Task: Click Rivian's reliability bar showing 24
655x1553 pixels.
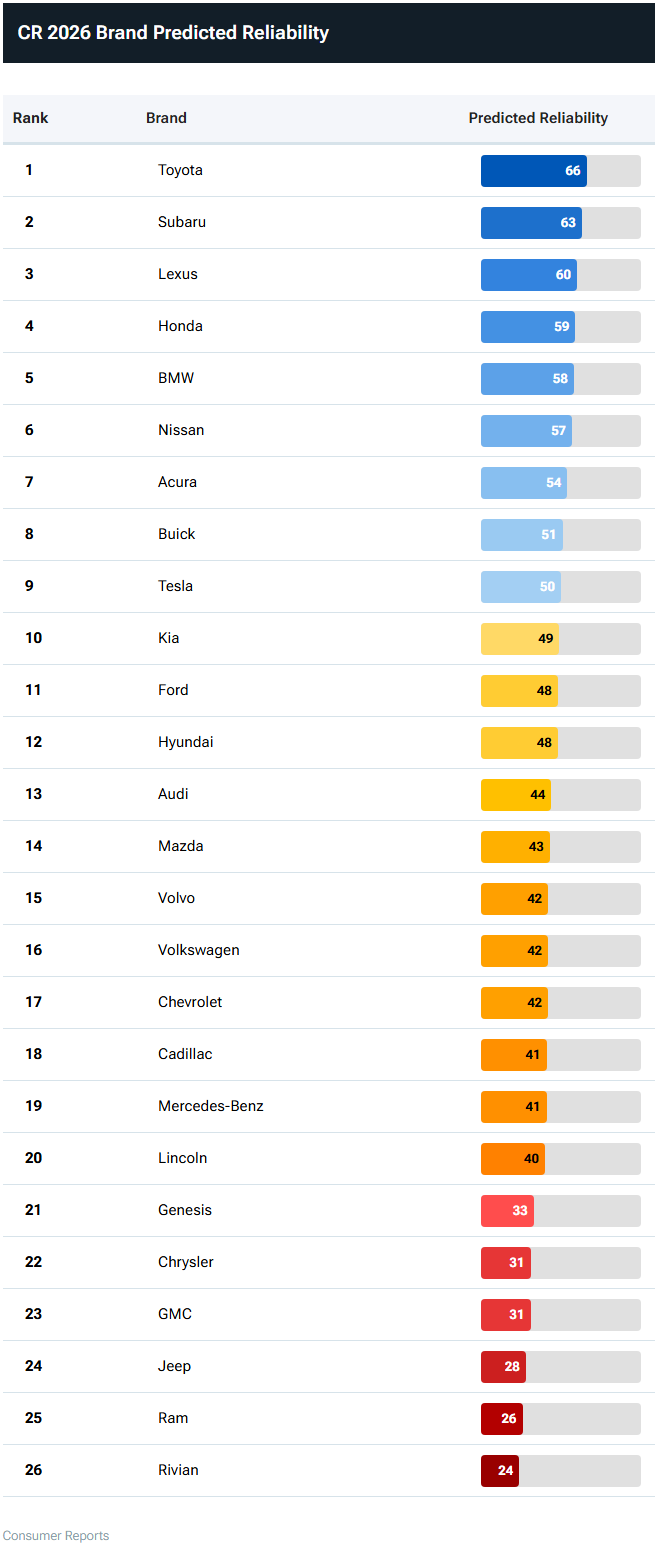Action: pyautogui.click(x=500, y=1471)
